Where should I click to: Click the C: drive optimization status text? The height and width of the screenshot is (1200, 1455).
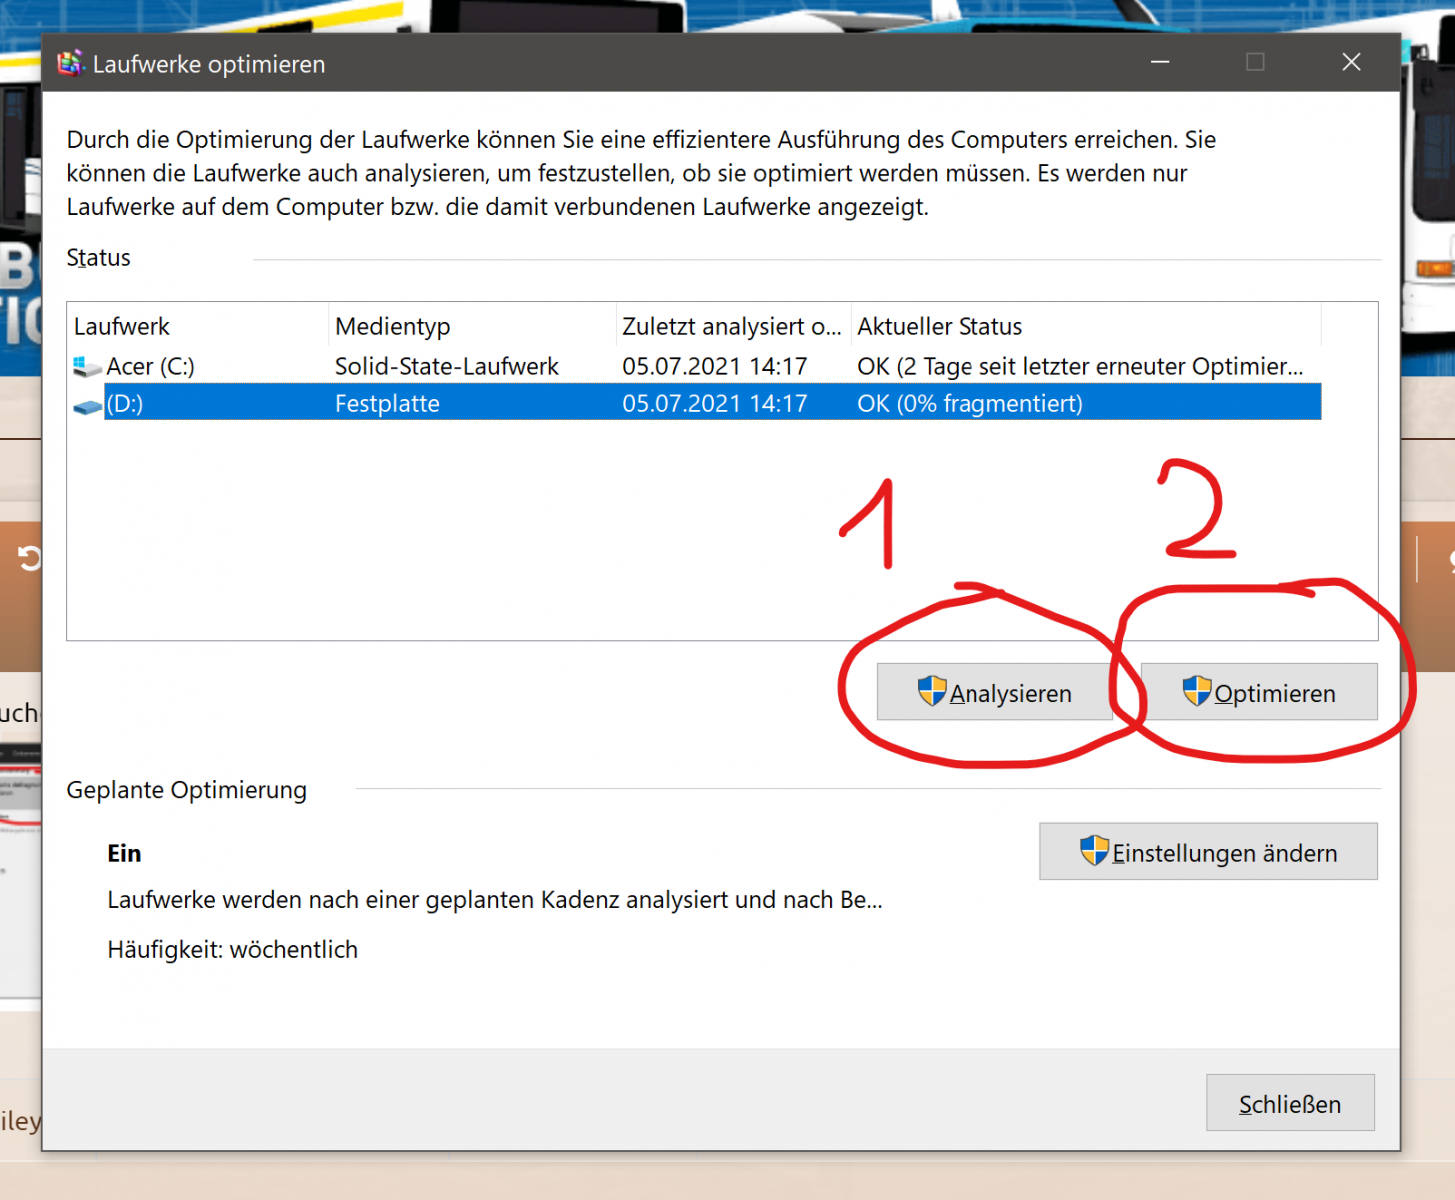tap(1079, 367)
